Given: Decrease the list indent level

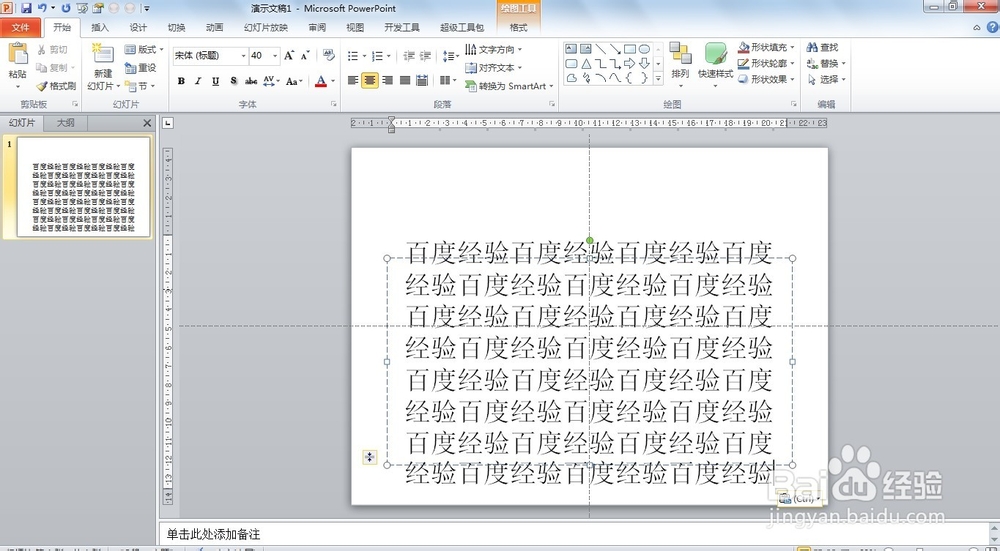Looking at the screenshot, I should click(409, 56).
